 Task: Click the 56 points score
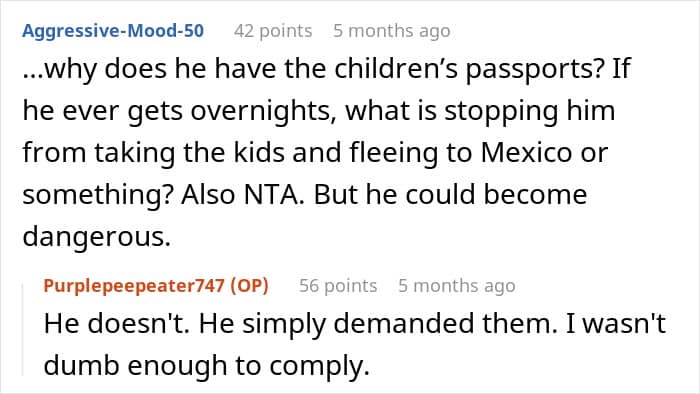click(x=338, y=286)
